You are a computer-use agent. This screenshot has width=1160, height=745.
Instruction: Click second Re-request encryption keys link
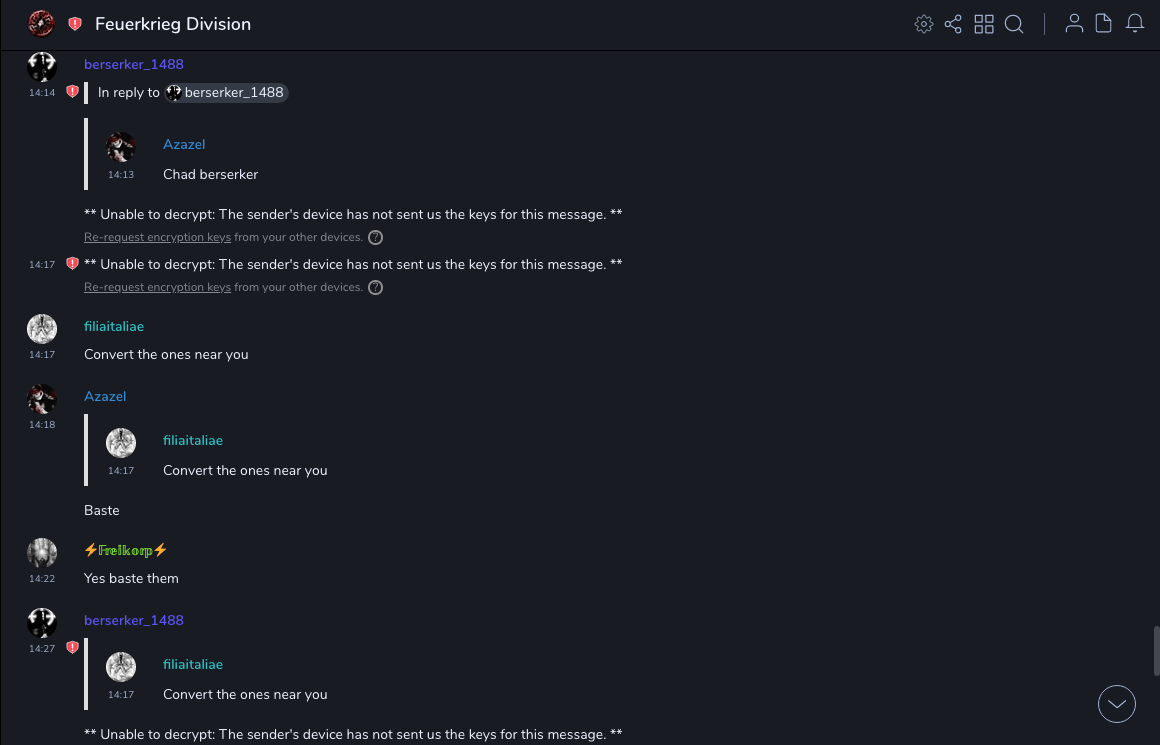point(157,287)
